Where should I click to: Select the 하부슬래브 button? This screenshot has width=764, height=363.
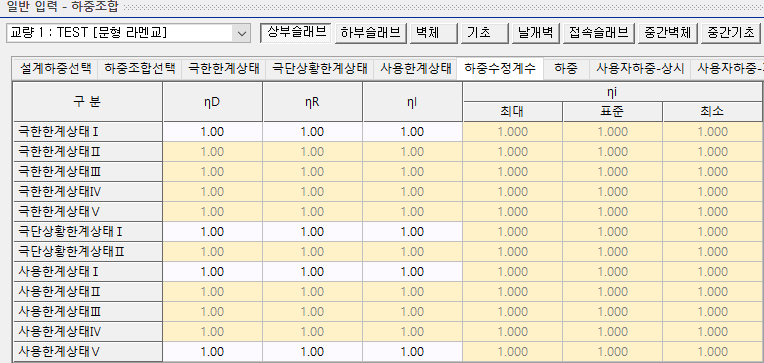(371, 33)
